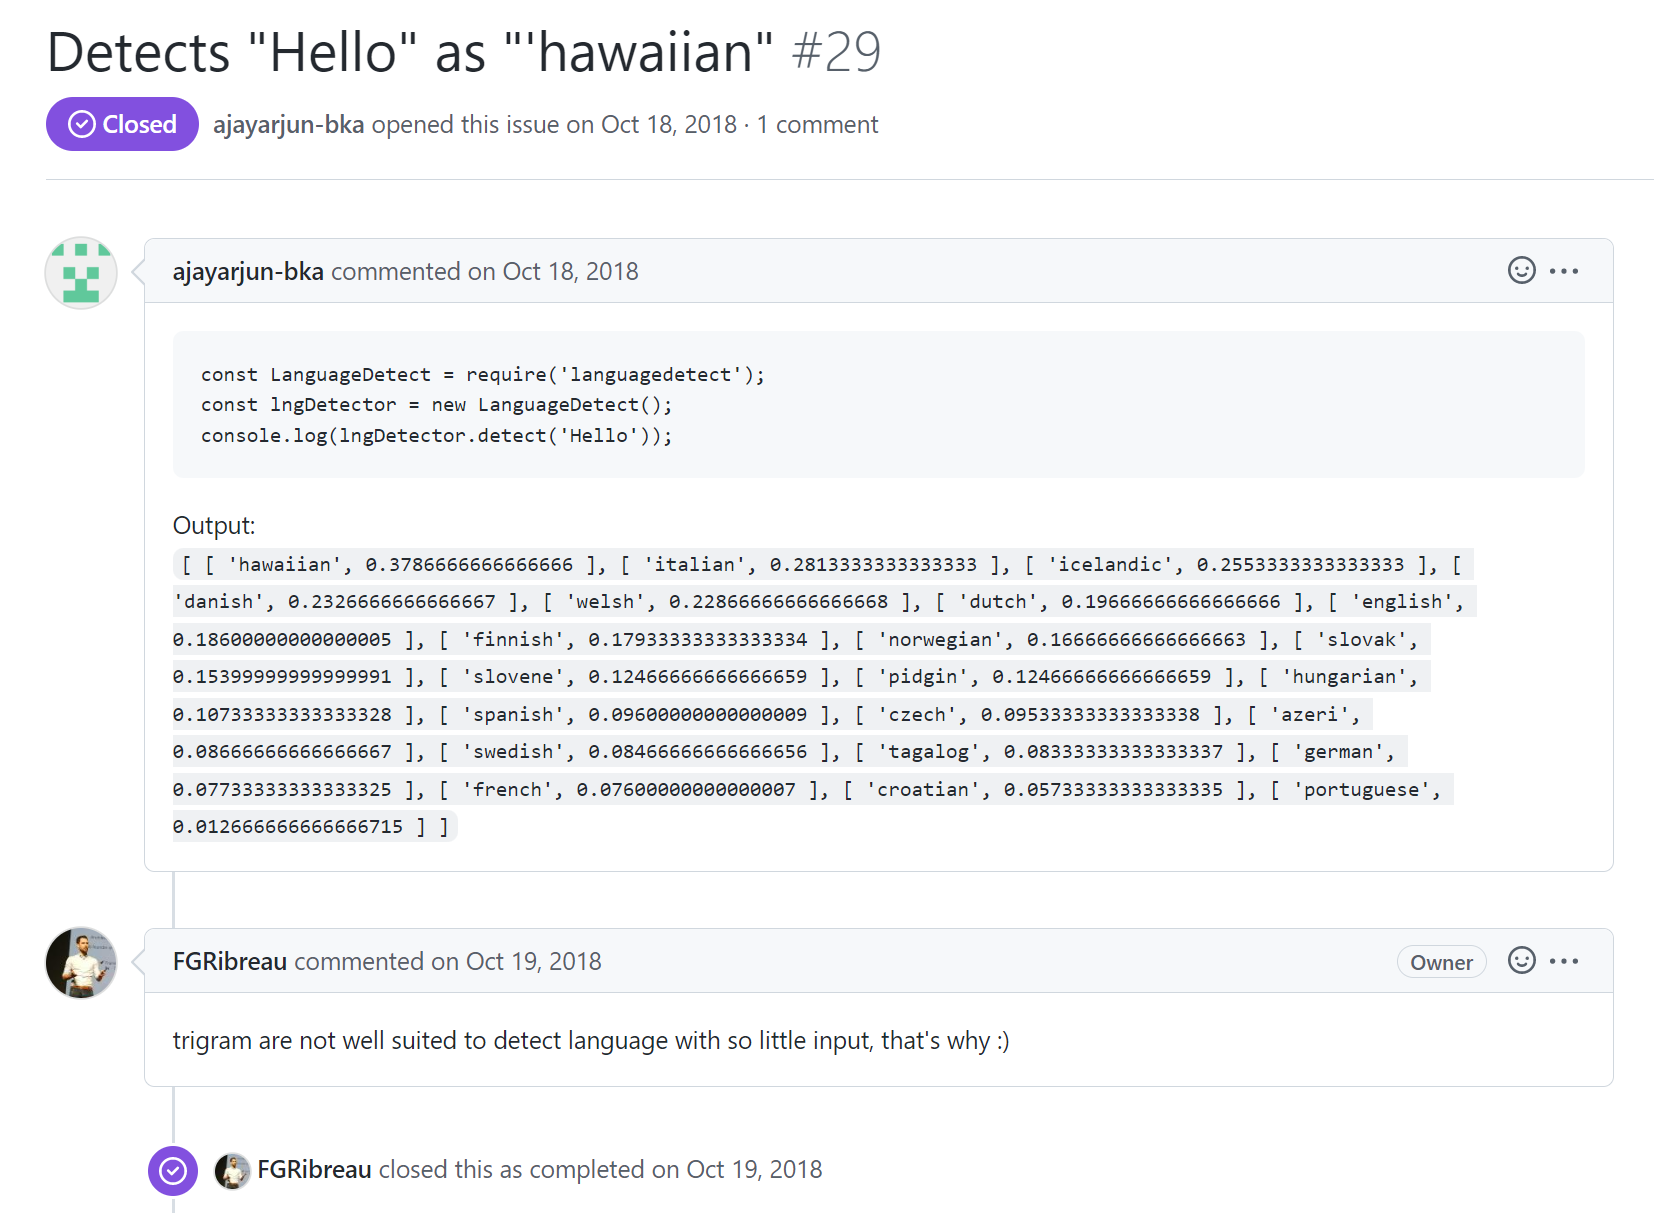Follow the FGRibreau username link in the close event
The image size is (1654, 1213).
point(314,1169)
